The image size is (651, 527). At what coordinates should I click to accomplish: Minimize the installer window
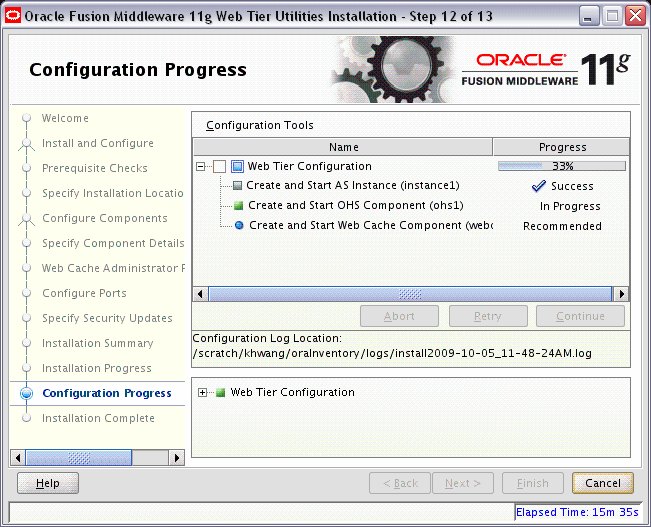[588, 17]
